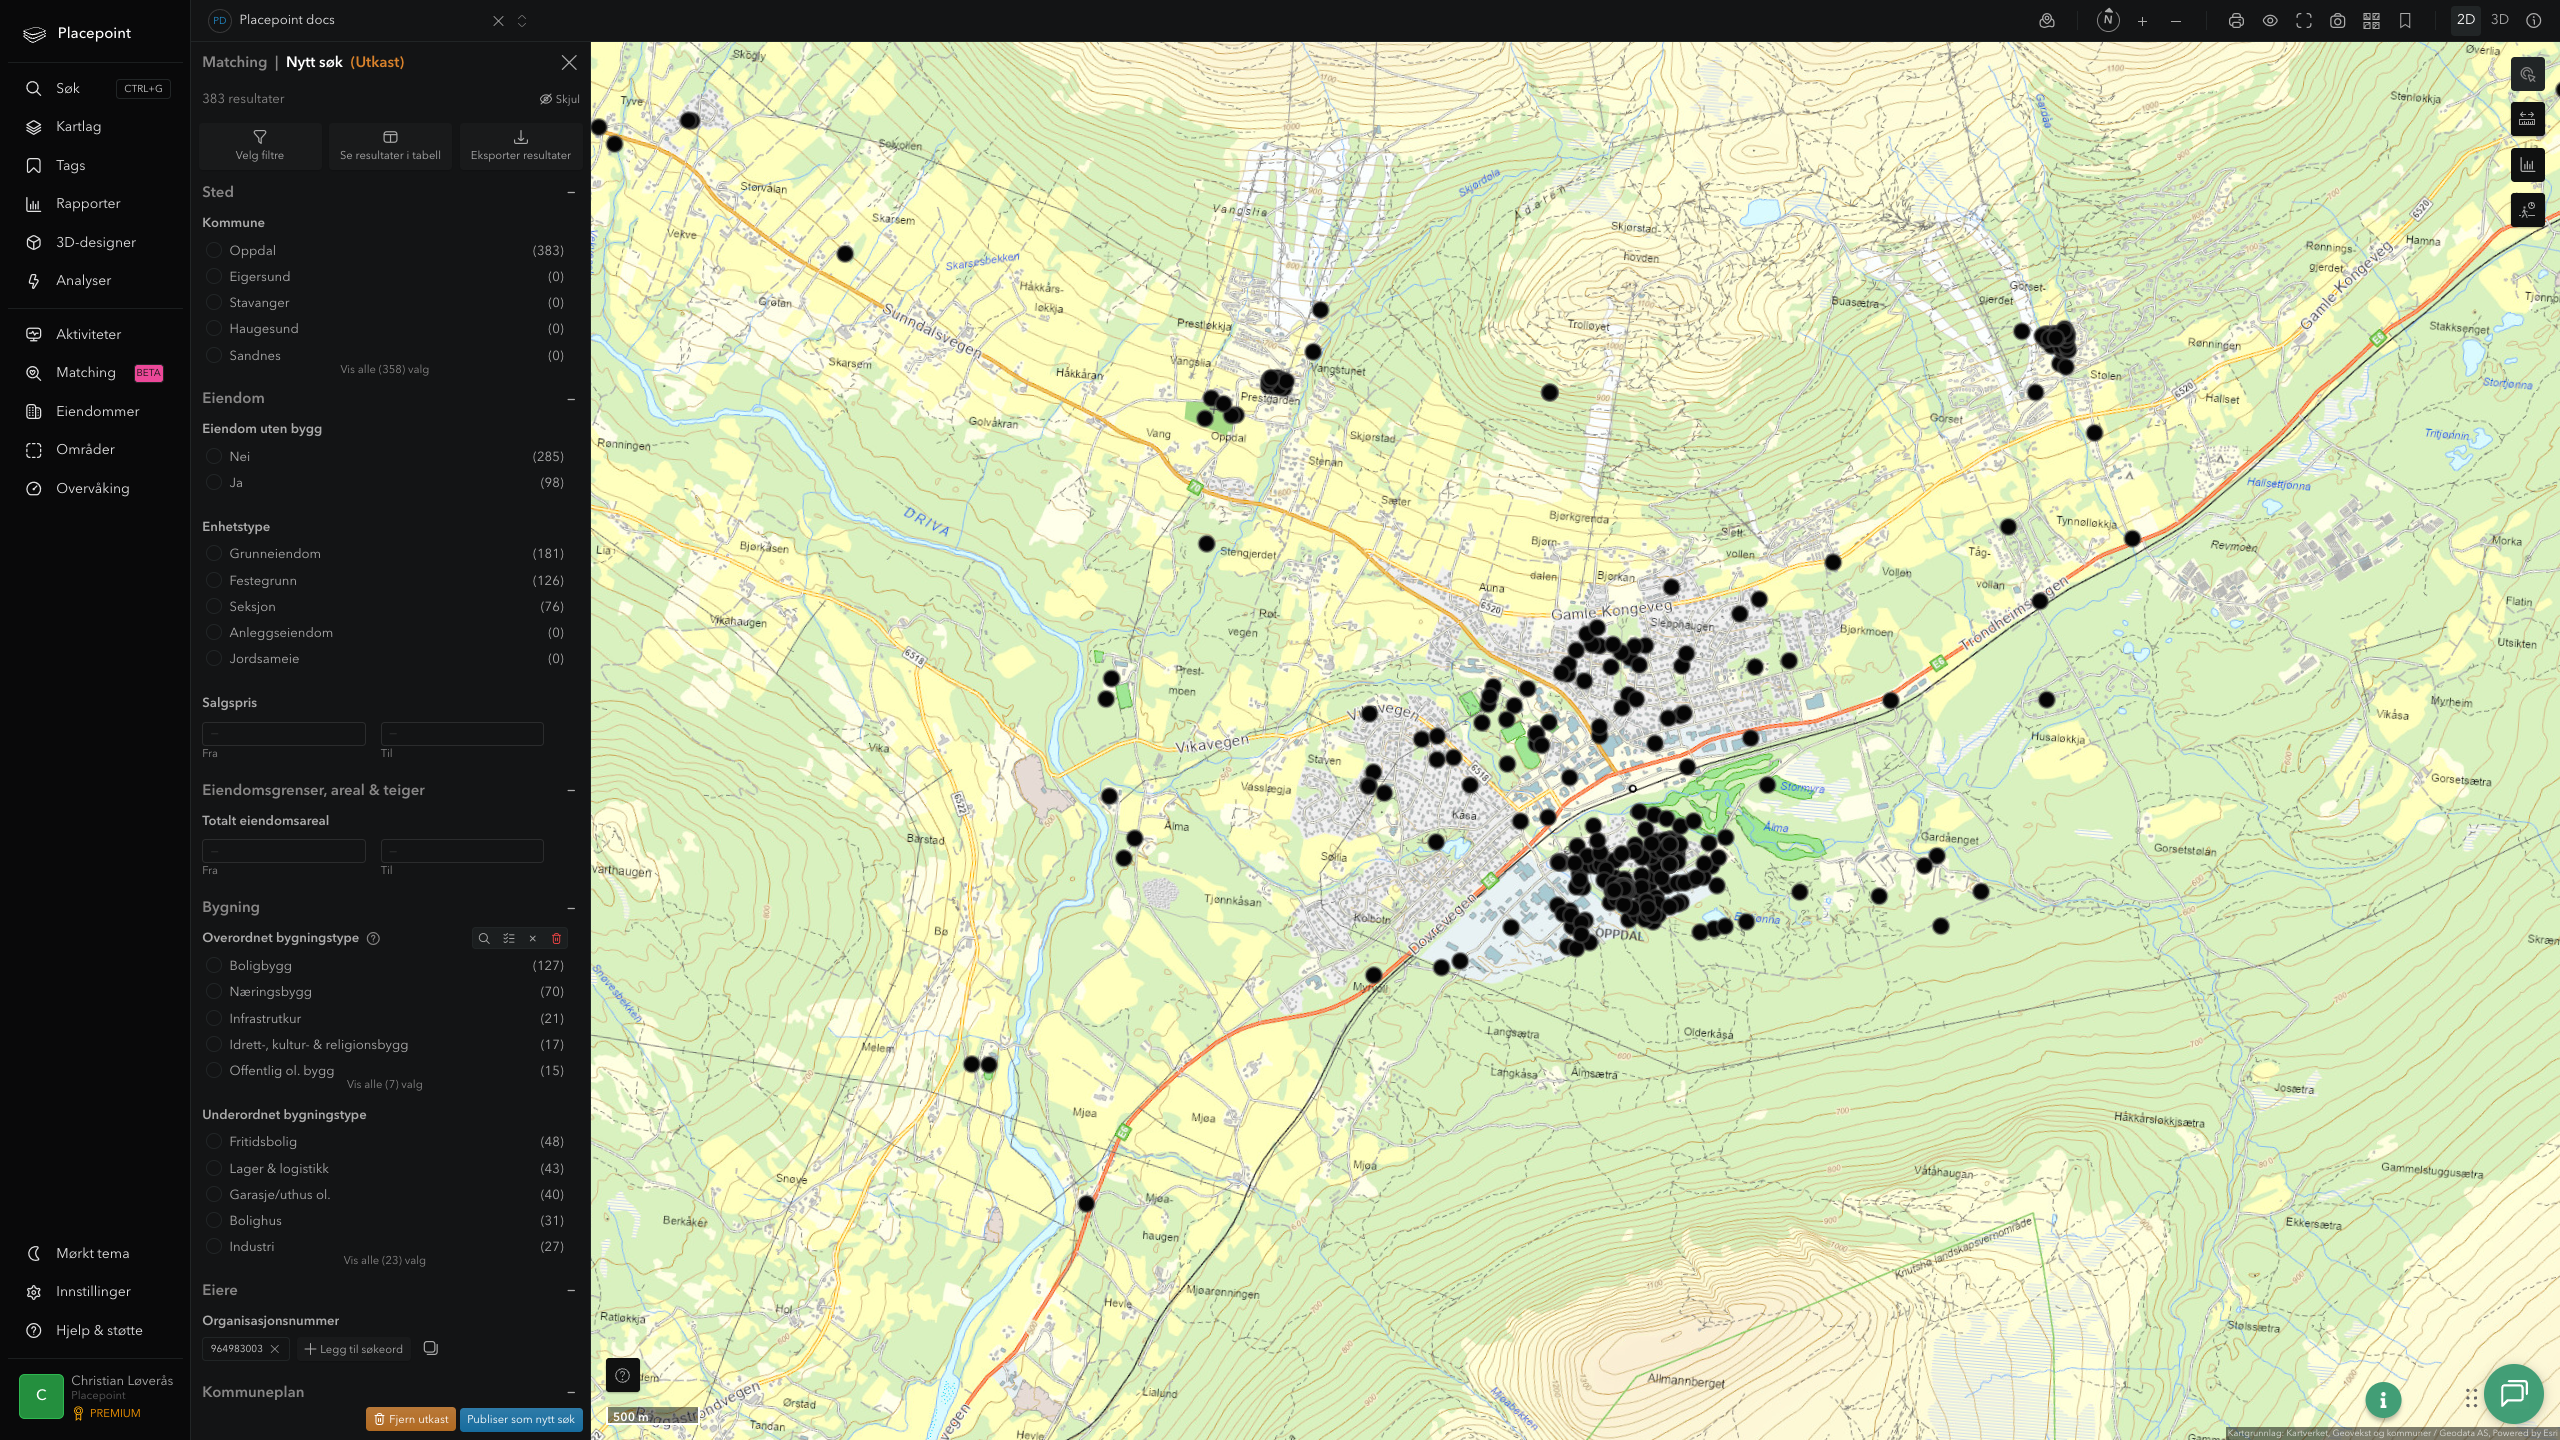
Task: Copy the Organisasjonsnummer keywords
Action: point(431,1348)
